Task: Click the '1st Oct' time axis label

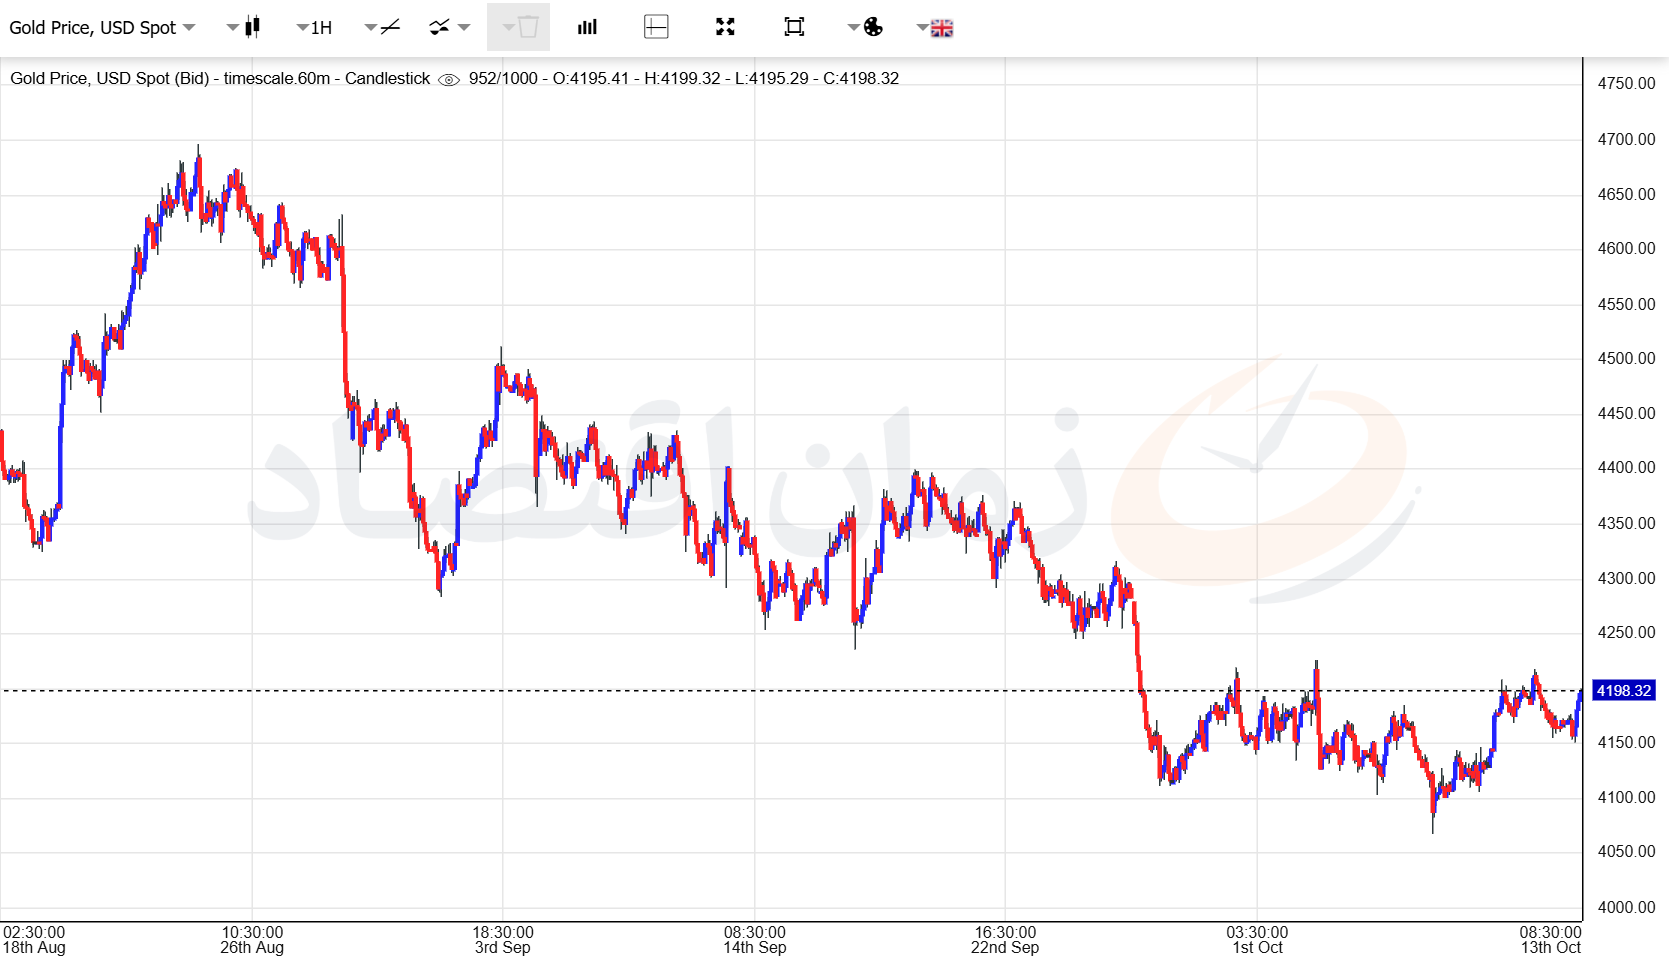Action: [1257, 948]
